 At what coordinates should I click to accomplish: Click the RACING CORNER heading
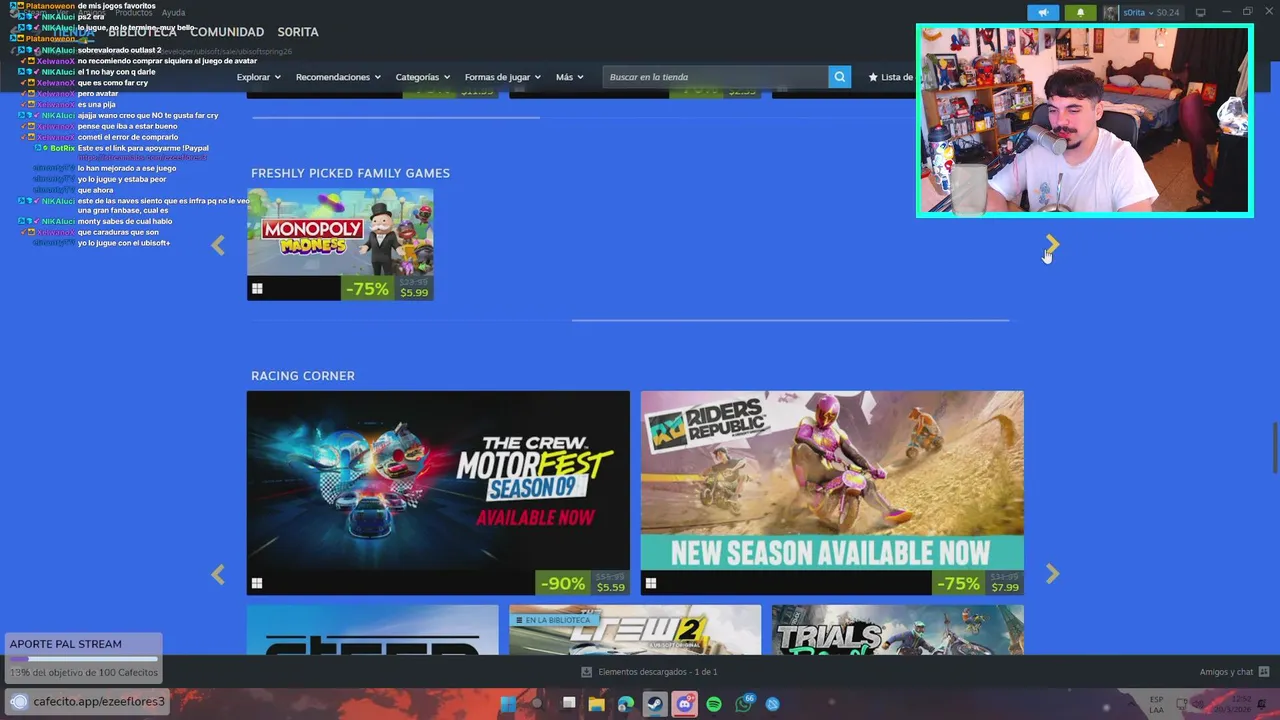click(303, 376)
